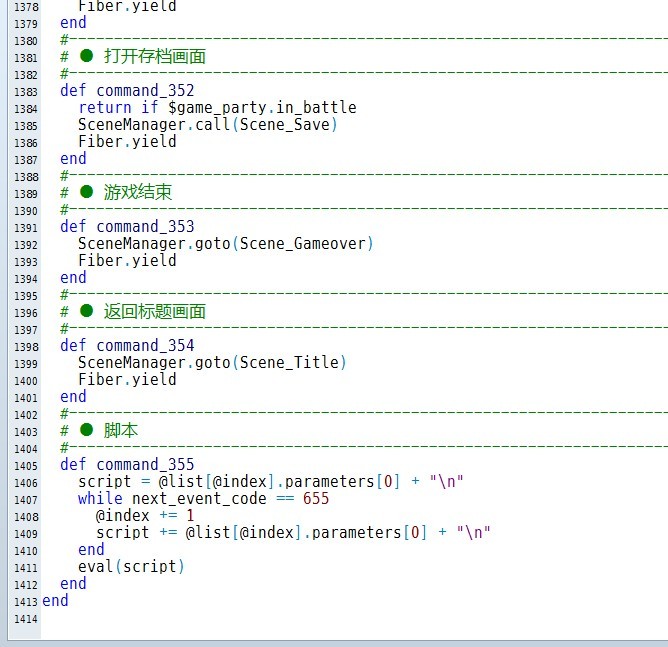Click line number 1414 in gutter

tap(26, 619)
